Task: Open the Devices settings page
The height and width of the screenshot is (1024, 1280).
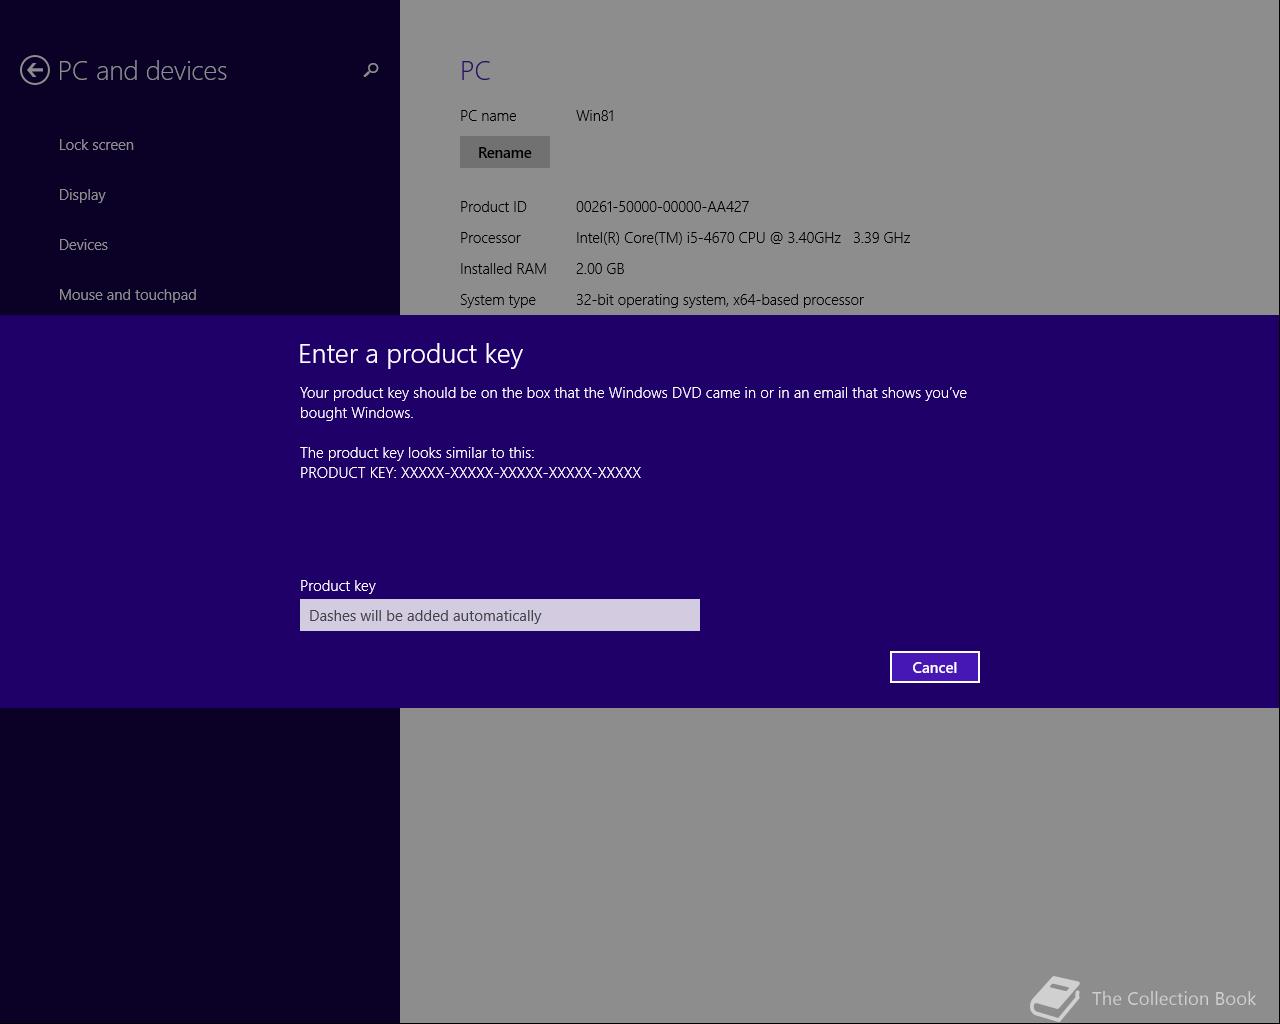Action: pos(83,245)
